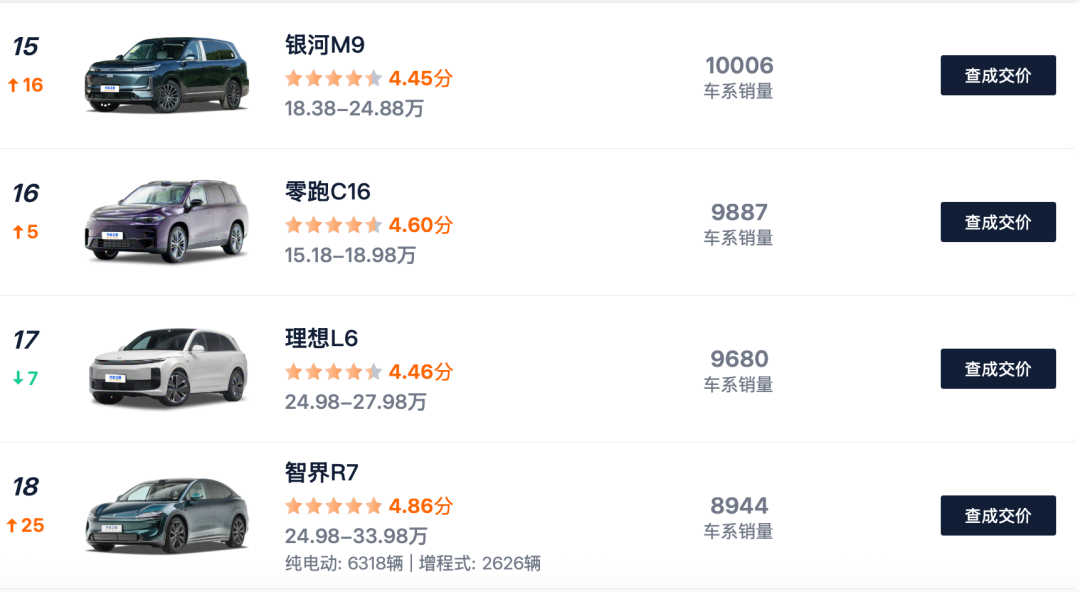The image size is (1080, 592).
Task: Click the up-arrow rank change 25 indicator
Action: point(26,526)
